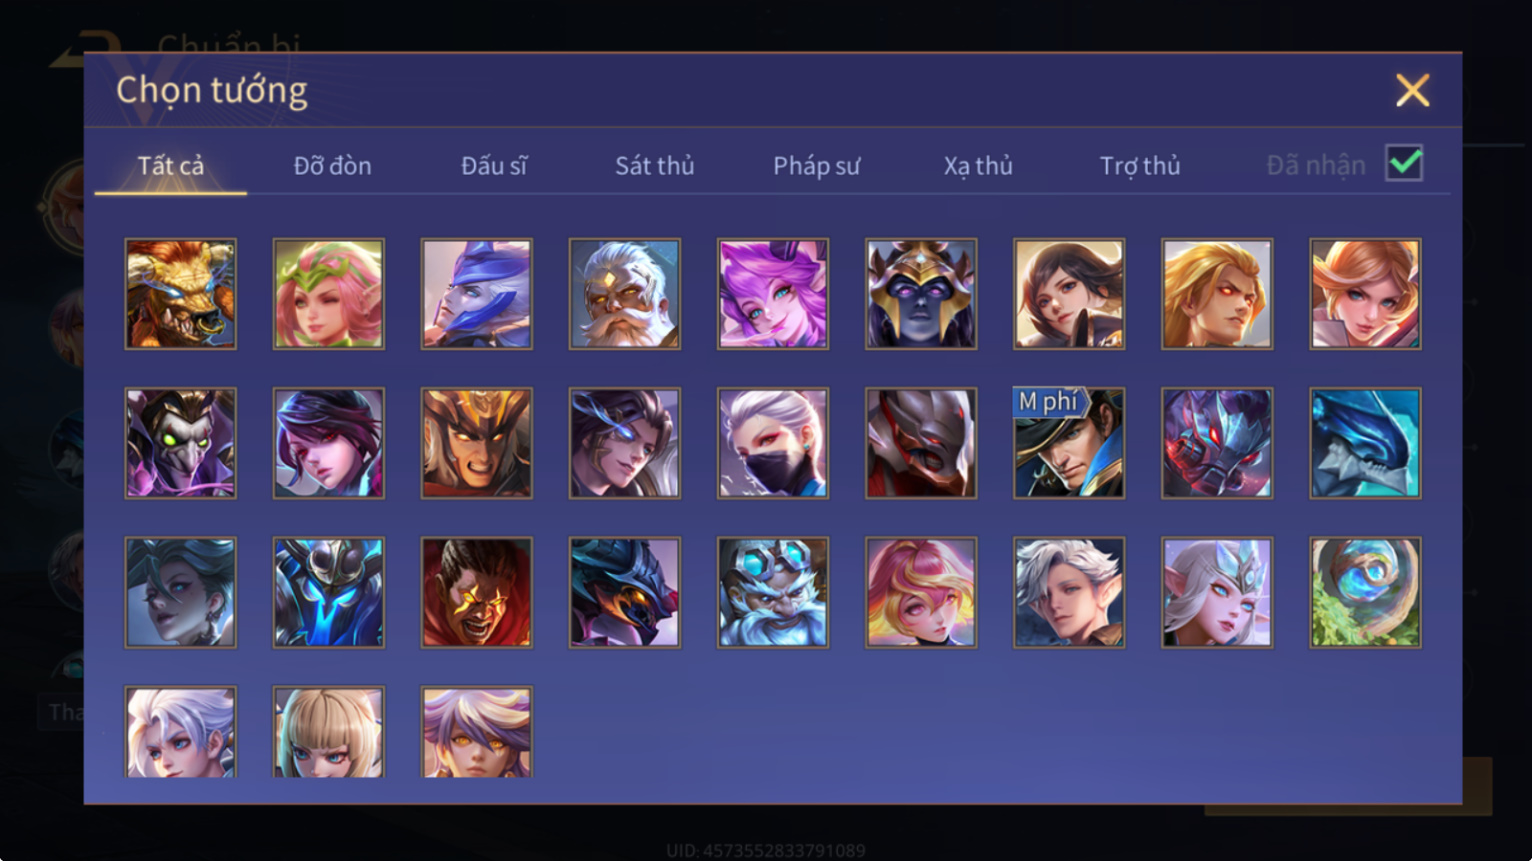Show the "Pháp sư" heroes tab
This screenshot has height=861, width=1532.
pos(816,166)
